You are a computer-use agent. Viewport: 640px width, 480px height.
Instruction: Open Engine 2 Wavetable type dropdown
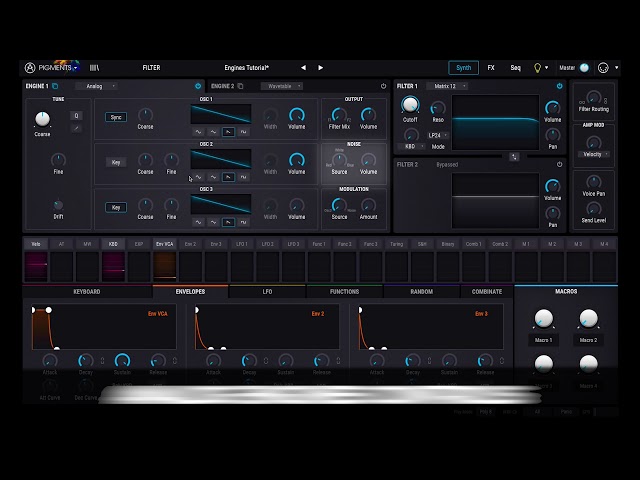click(282, 86)
